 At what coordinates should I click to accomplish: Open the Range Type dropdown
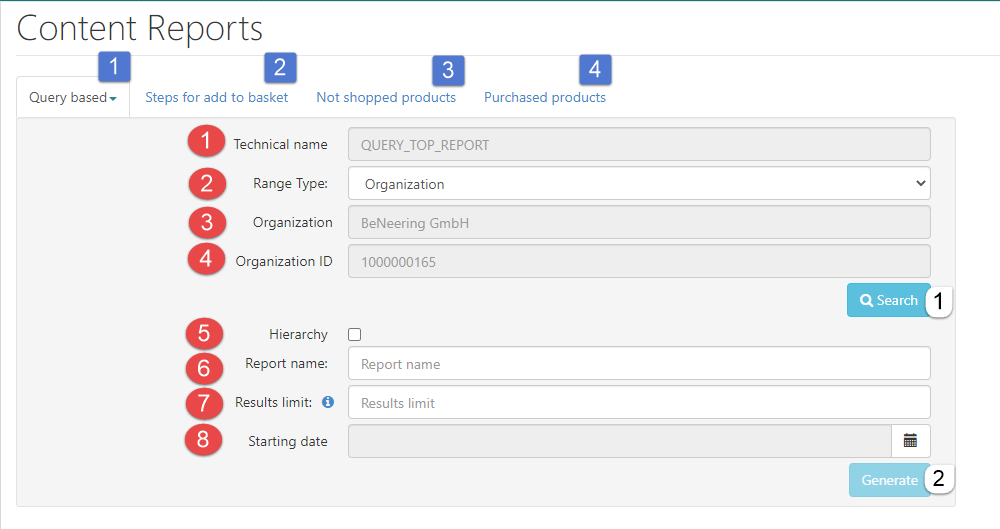click(639, 184)
